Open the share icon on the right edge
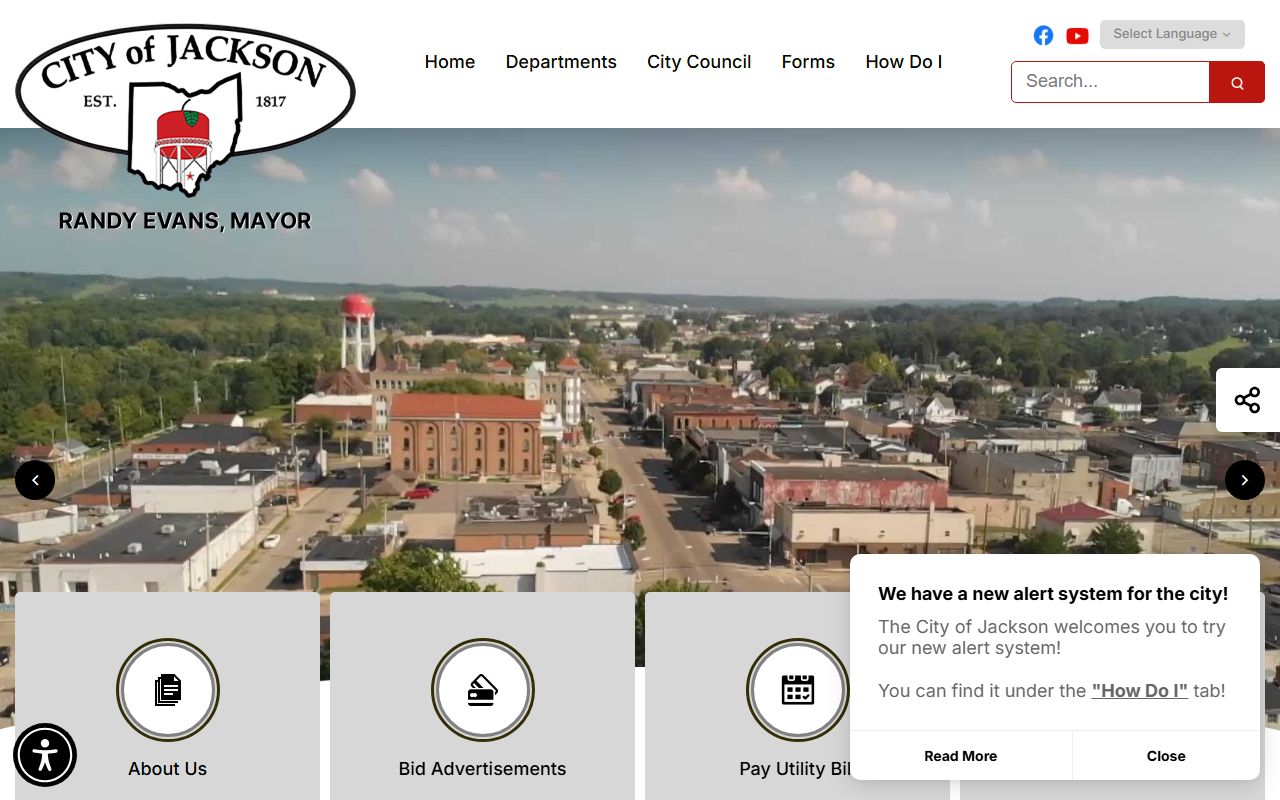Screen dimensions: 1280x800 [x=1247, y=401]
